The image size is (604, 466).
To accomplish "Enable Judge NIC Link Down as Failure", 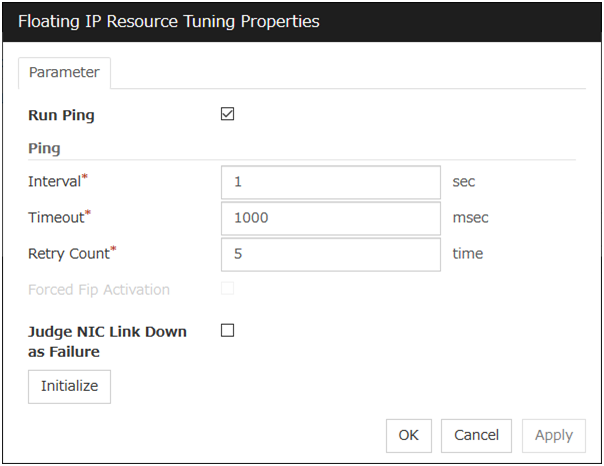I will (x=227, y=331).
